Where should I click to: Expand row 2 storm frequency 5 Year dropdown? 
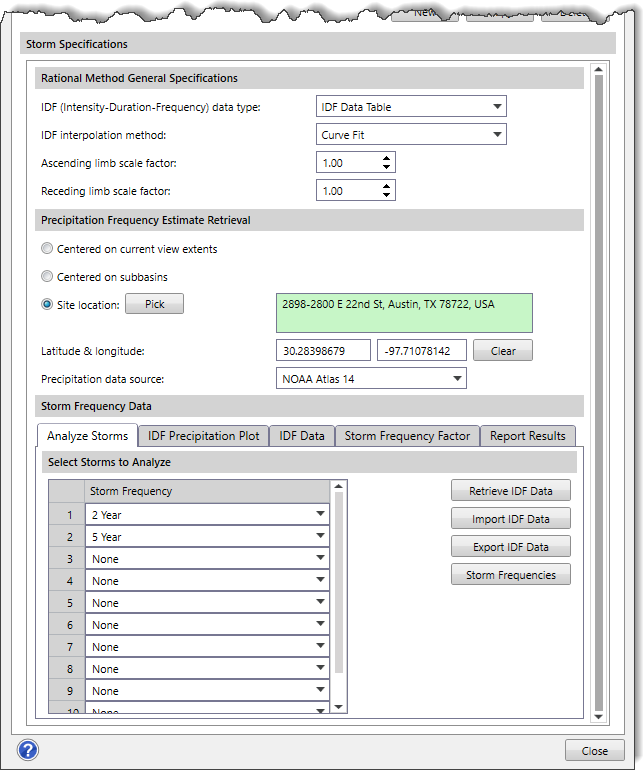click(320, 536)
